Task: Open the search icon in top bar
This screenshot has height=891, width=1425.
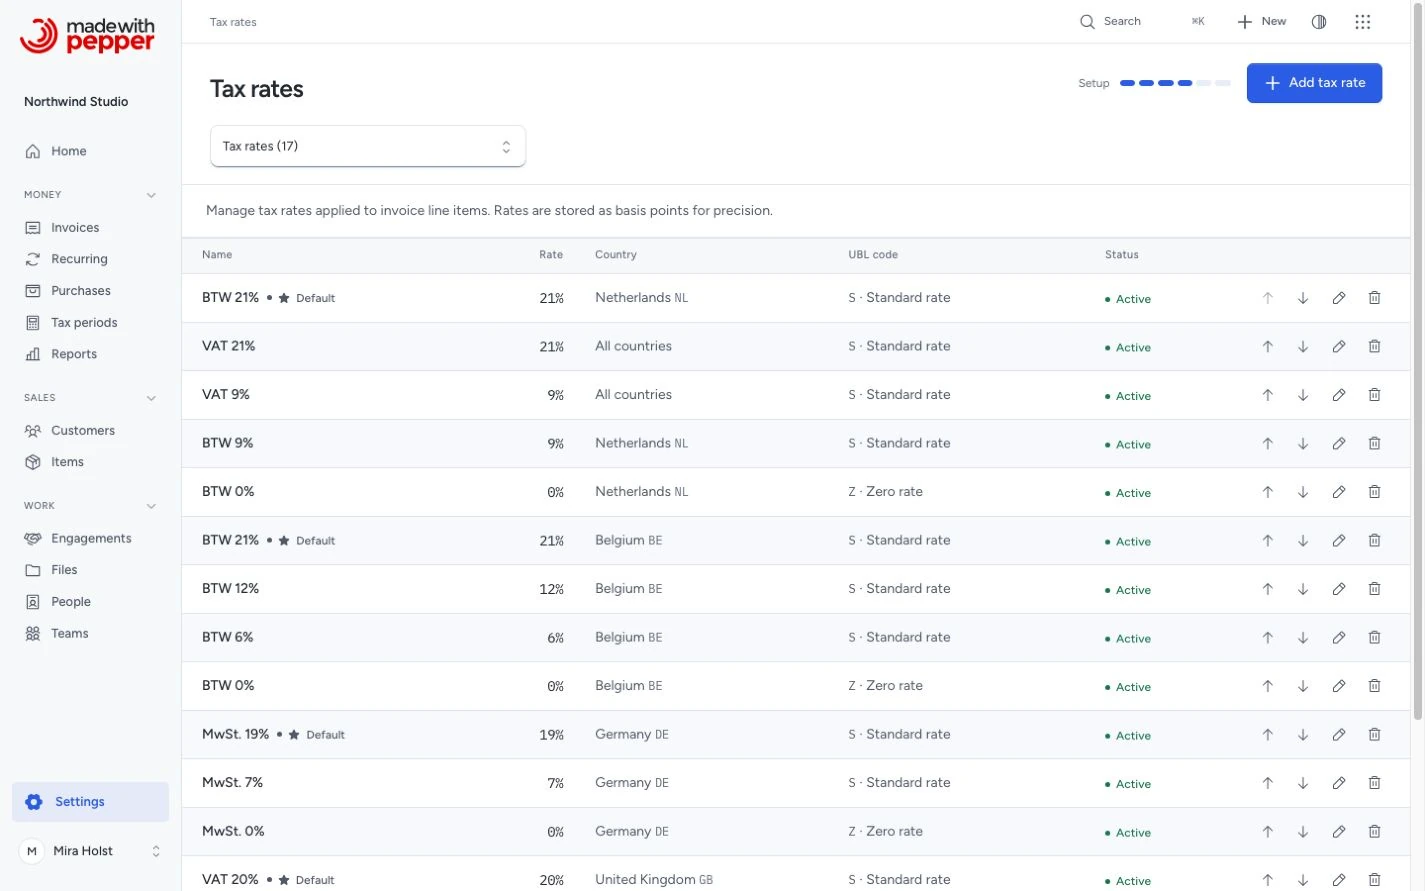Action: (x=1087, y=21)
